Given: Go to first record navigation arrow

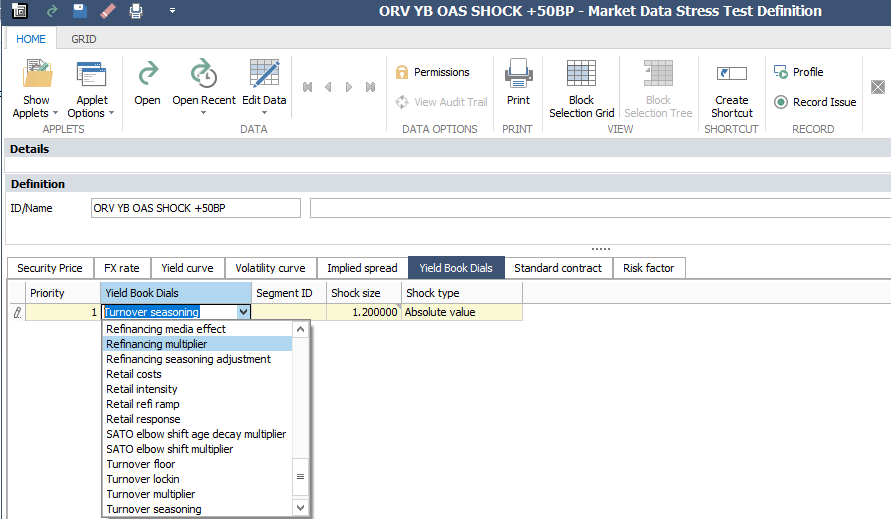Looking at the screenshot, I should pyautogui.click(x=307, y=87).
